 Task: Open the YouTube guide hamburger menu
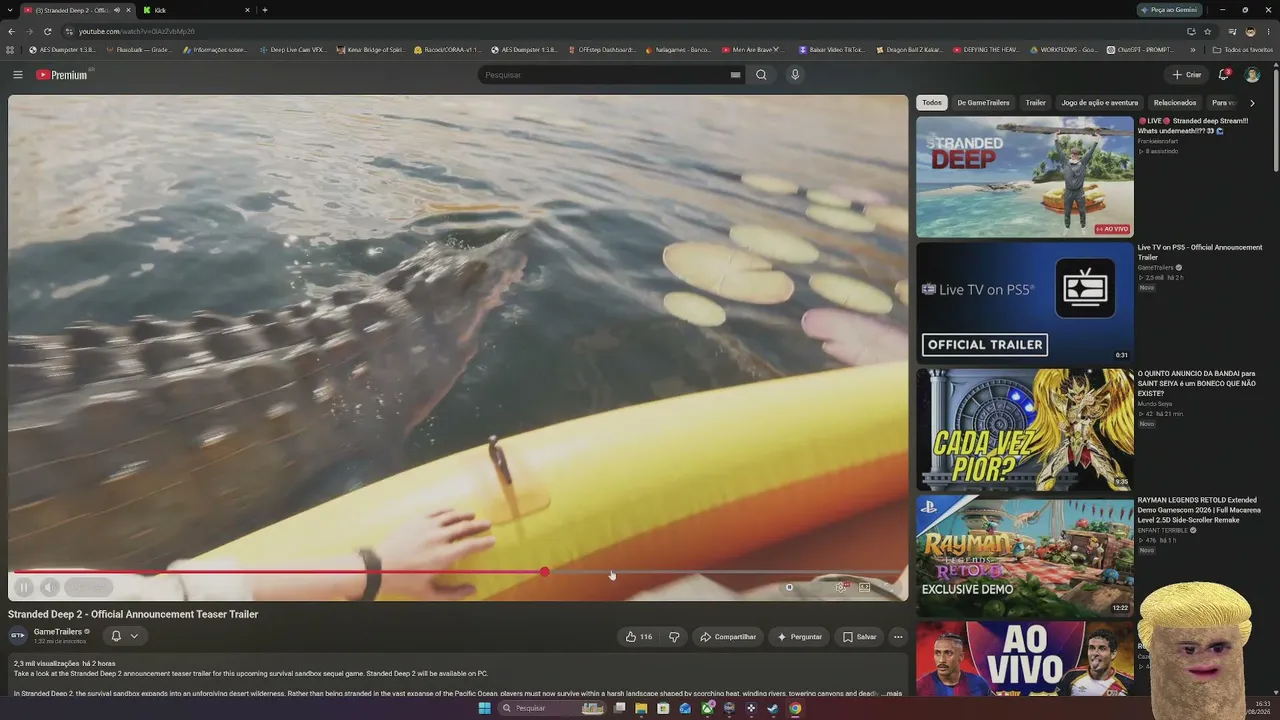(x=17, y=75)
